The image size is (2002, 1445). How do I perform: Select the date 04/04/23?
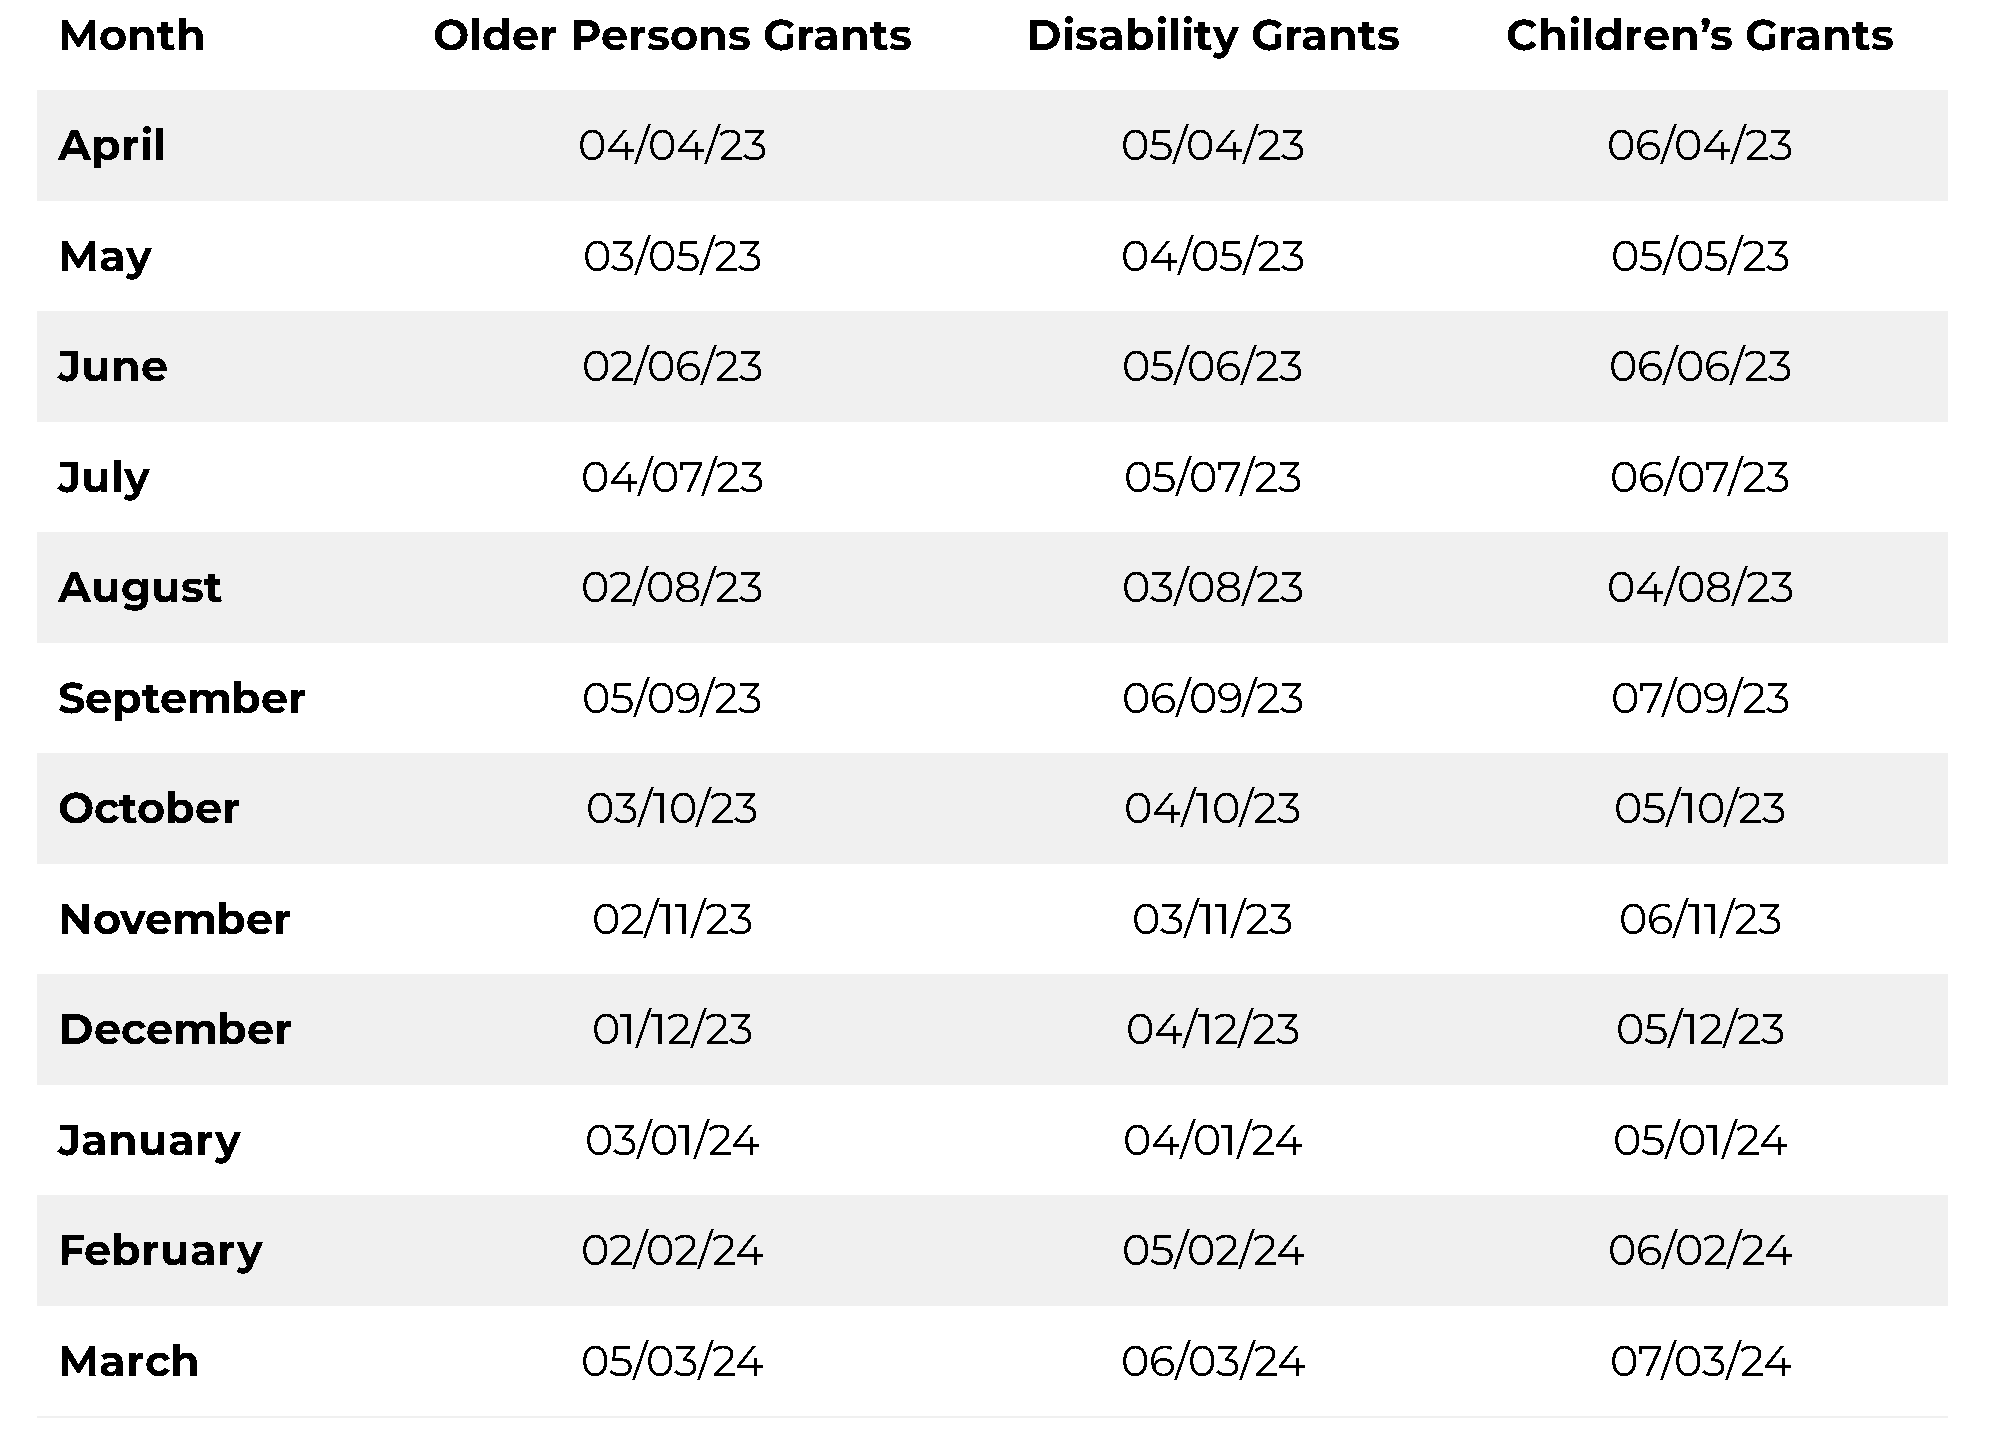(672, 146)
